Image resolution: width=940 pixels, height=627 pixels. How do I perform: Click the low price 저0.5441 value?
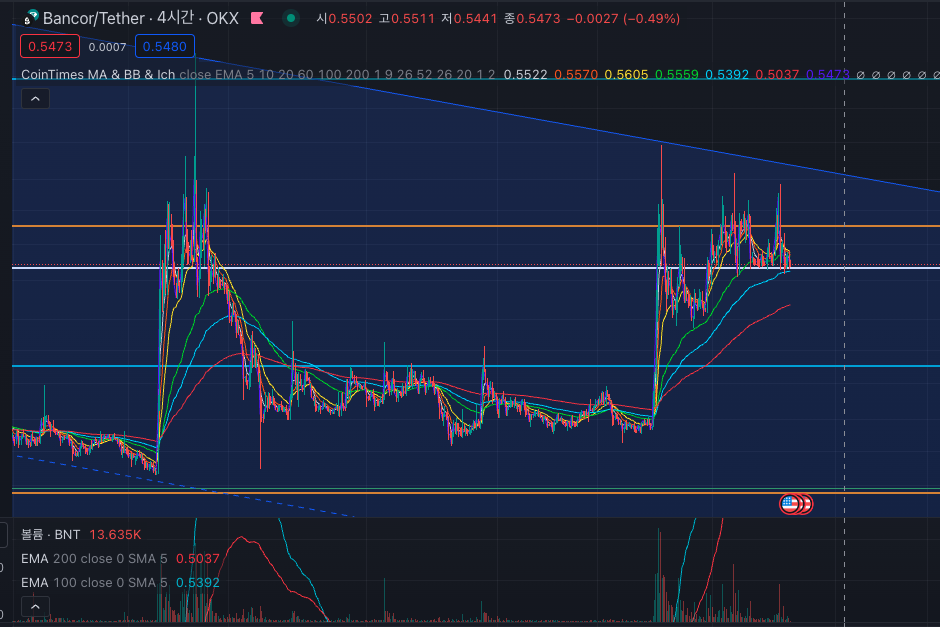[469, 19]
